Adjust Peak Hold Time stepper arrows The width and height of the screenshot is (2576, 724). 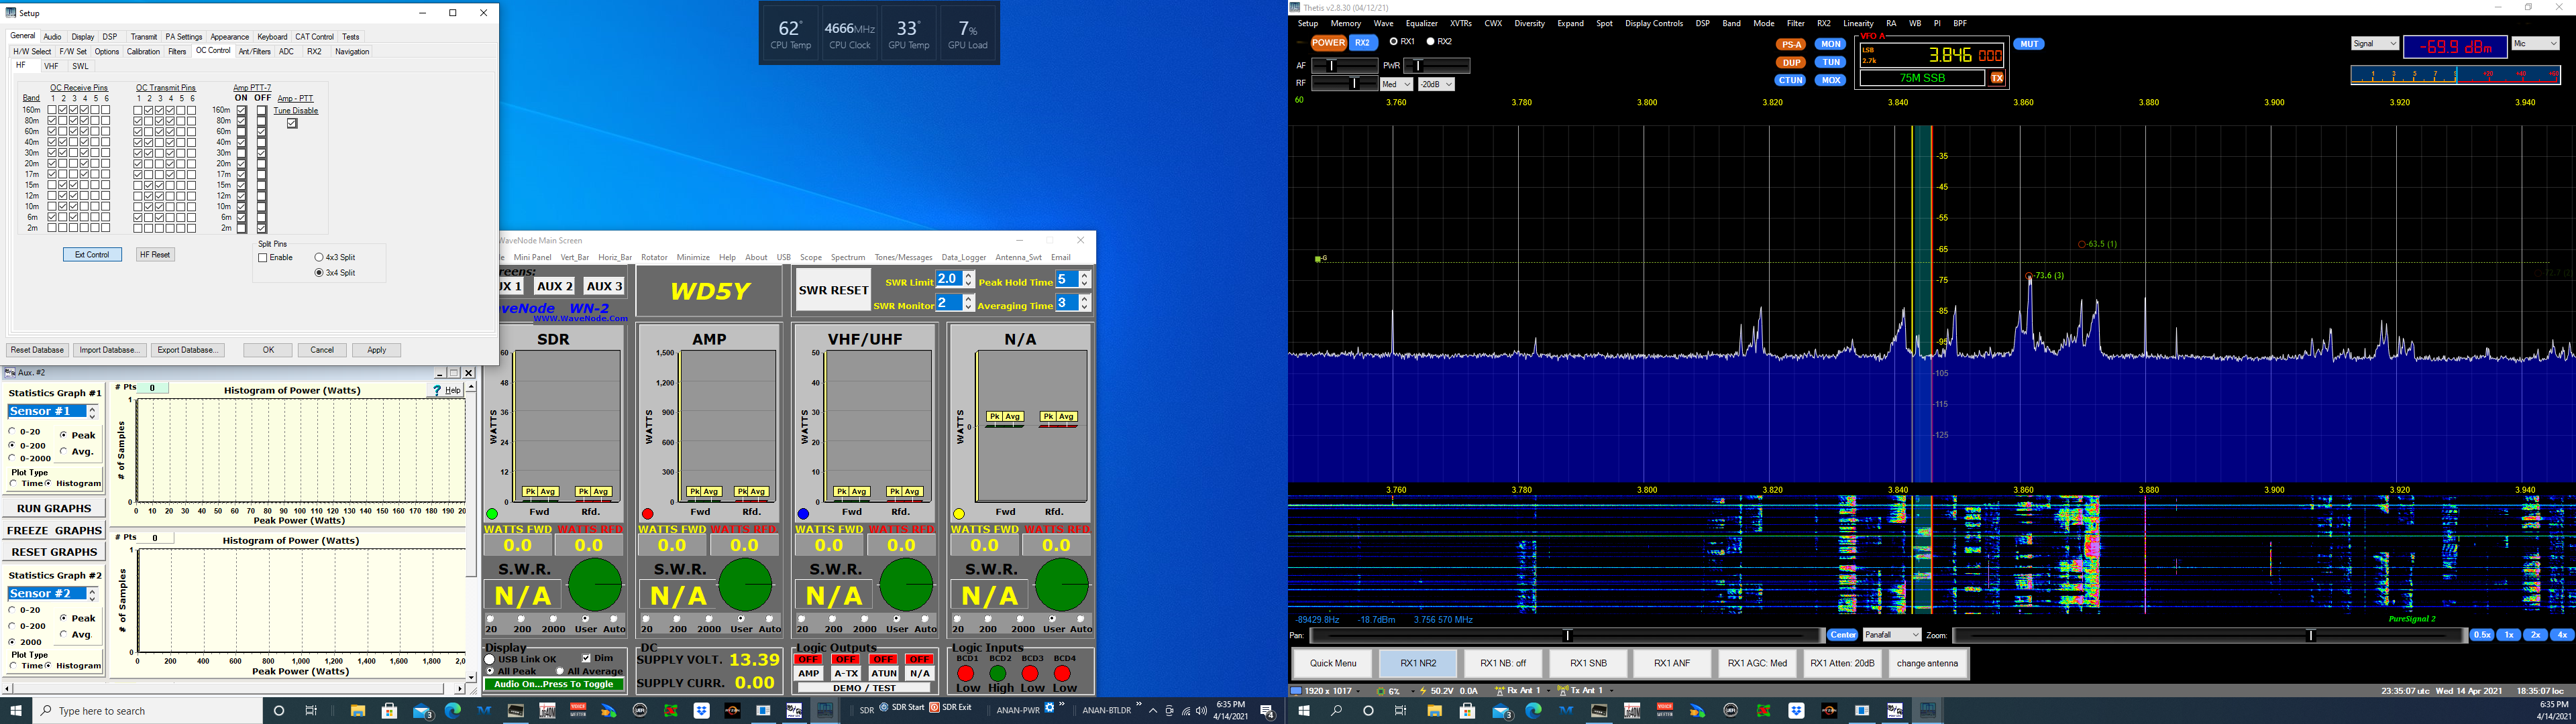[1085, 279]
